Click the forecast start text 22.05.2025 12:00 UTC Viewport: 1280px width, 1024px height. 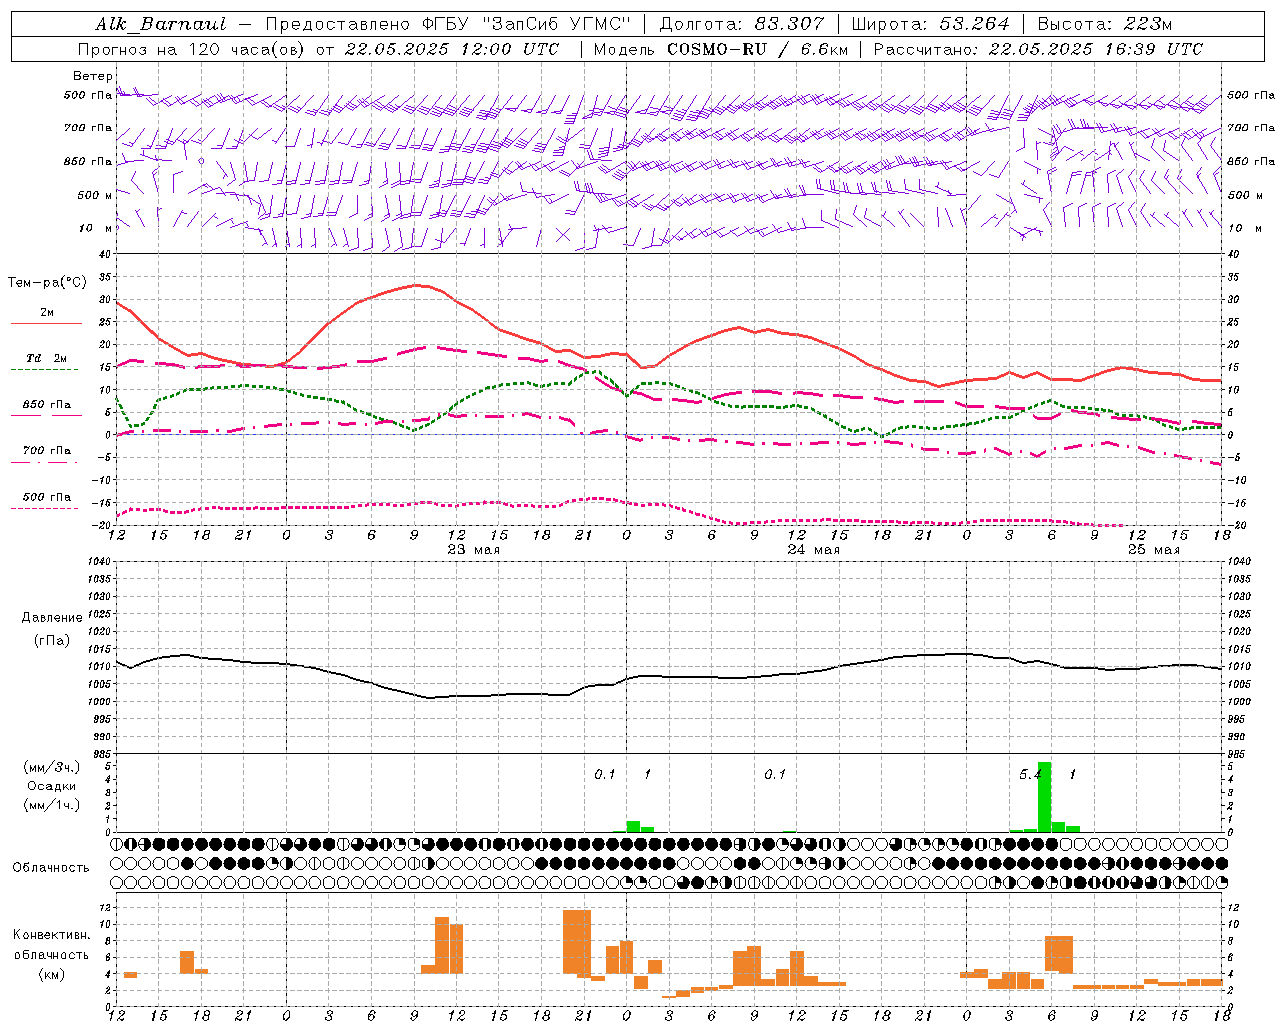pos(452,49)
